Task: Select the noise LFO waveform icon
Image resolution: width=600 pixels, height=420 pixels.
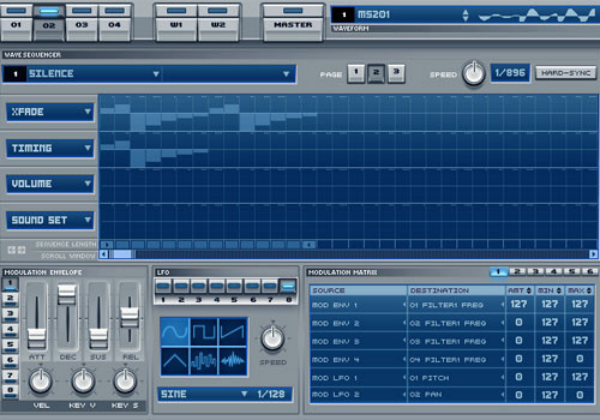Action: point(232,361)
